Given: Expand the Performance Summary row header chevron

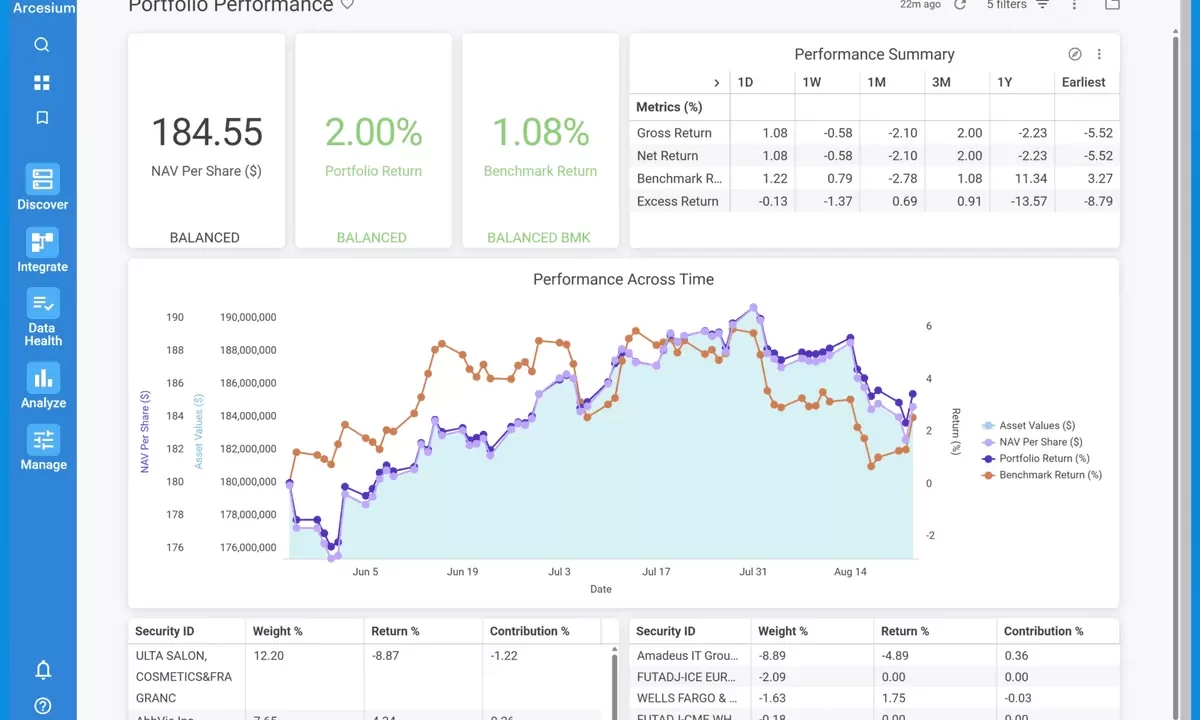Looking at the screenshot, I should (716, 83).
